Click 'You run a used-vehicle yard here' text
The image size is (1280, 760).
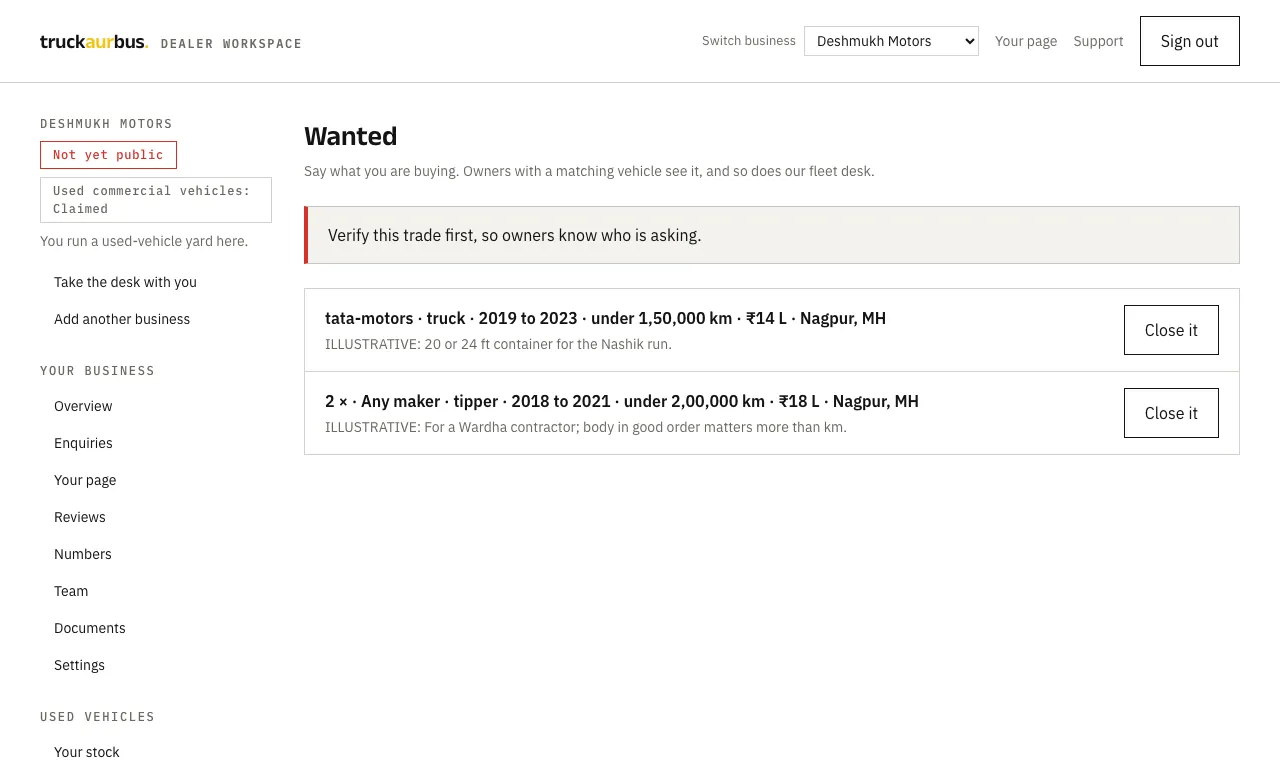pos(144,241)
